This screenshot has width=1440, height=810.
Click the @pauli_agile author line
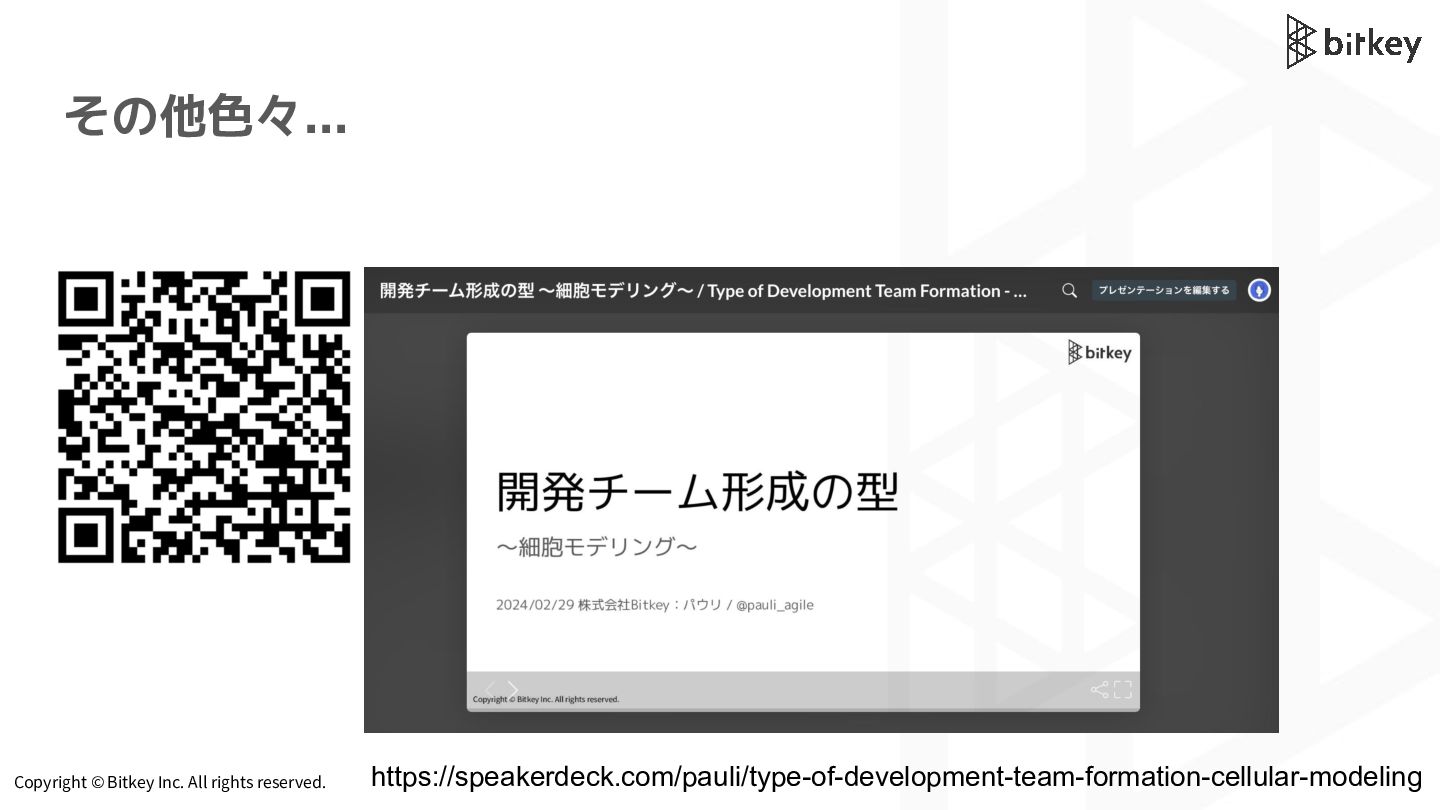[655, 605]
